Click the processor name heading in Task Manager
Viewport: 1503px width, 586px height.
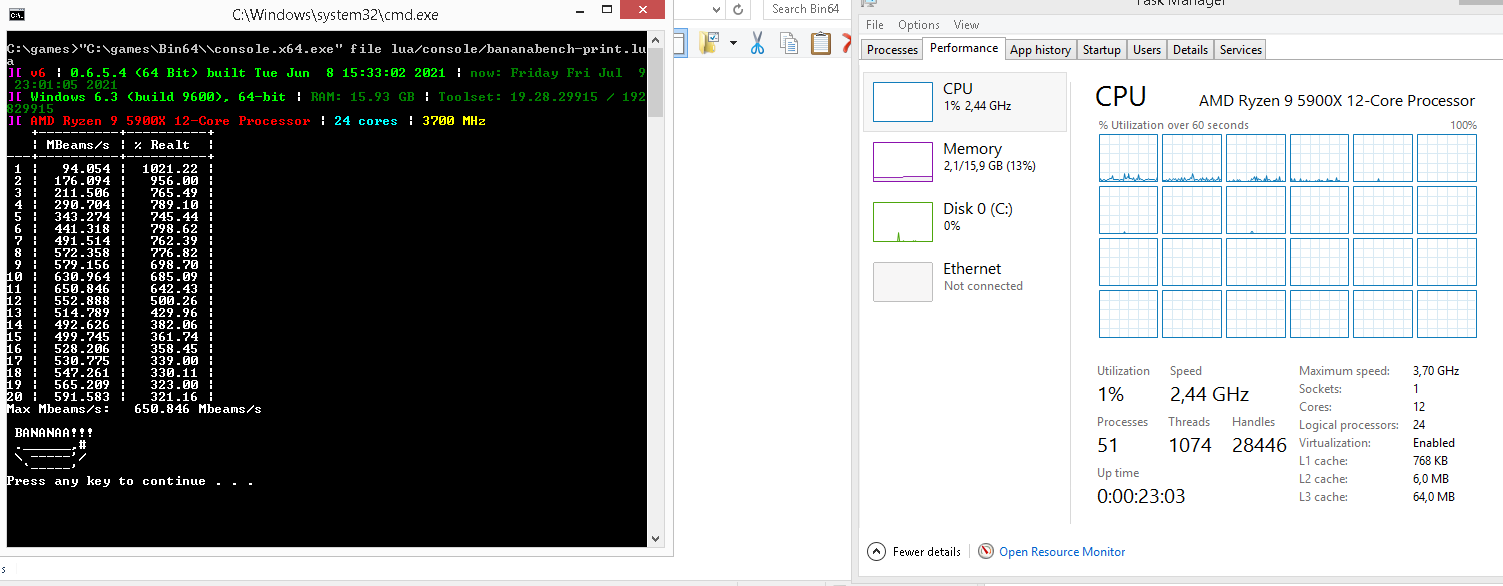pyautogui.click(x=1337, y=101)
